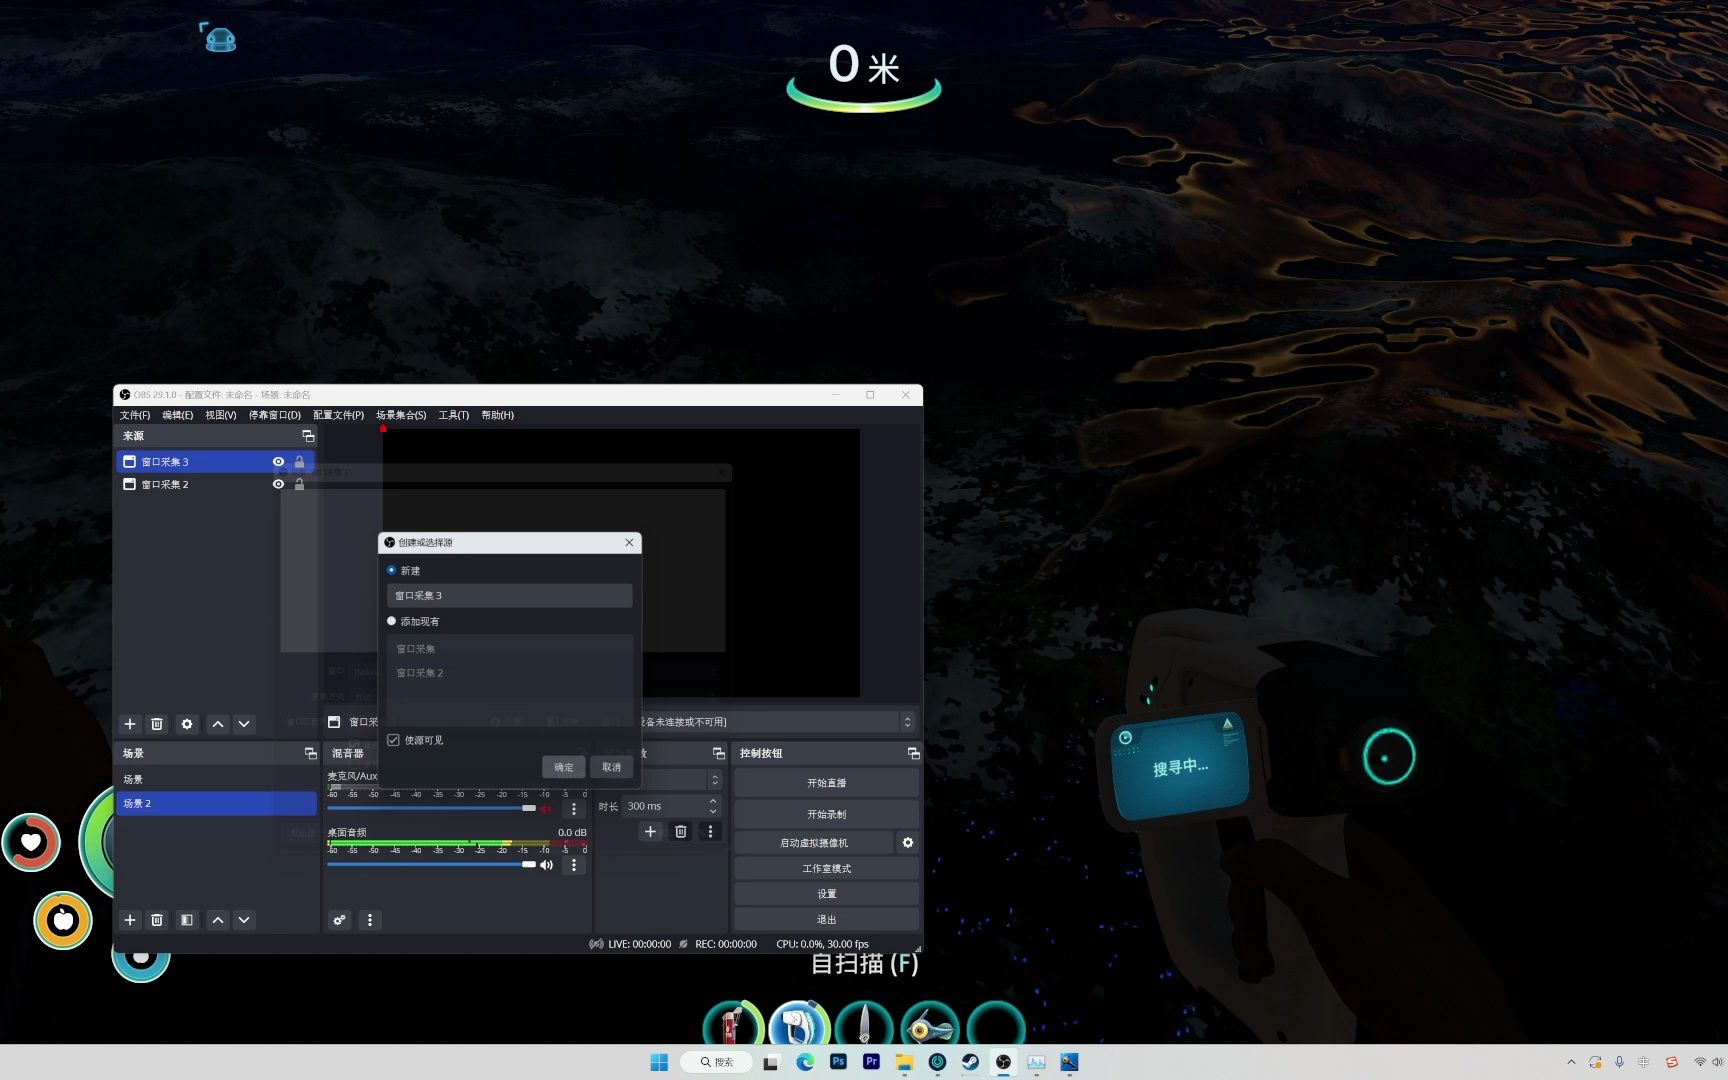Hide 窗口采集 2 with eye icon
Viewport: 1728px width, 1080px height.
[279, 484]
